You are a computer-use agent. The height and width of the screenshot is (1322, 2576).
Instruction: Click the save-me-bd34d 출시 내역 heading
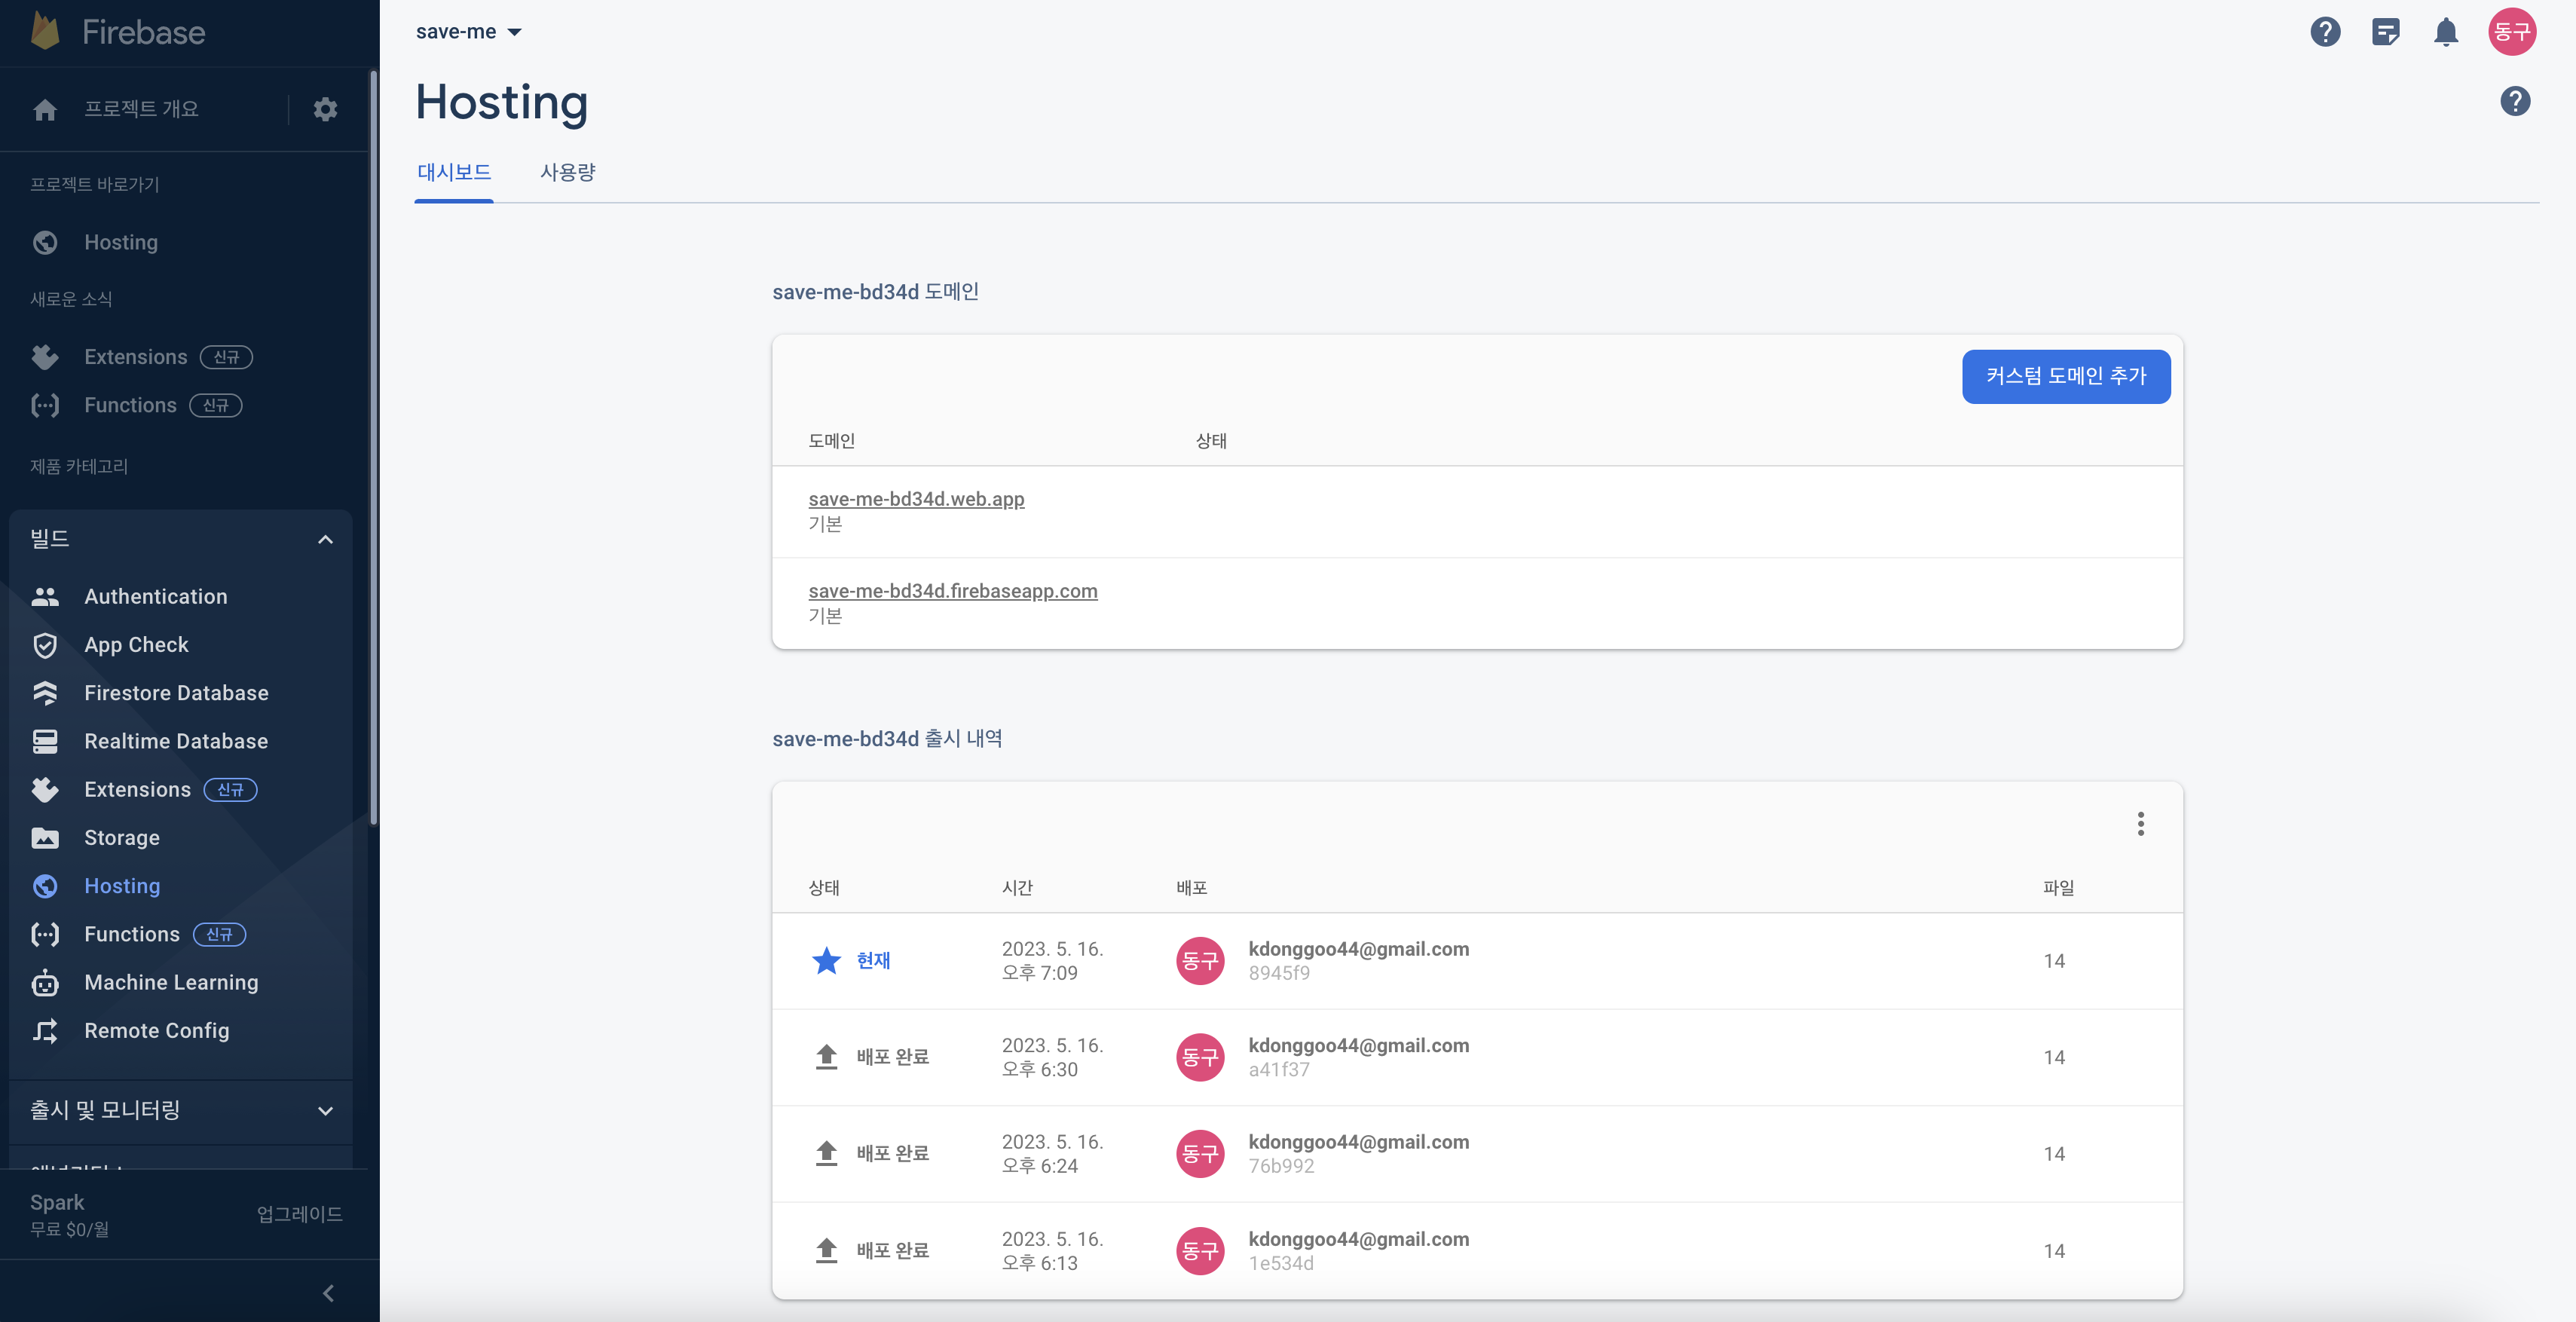click(887, 739)
